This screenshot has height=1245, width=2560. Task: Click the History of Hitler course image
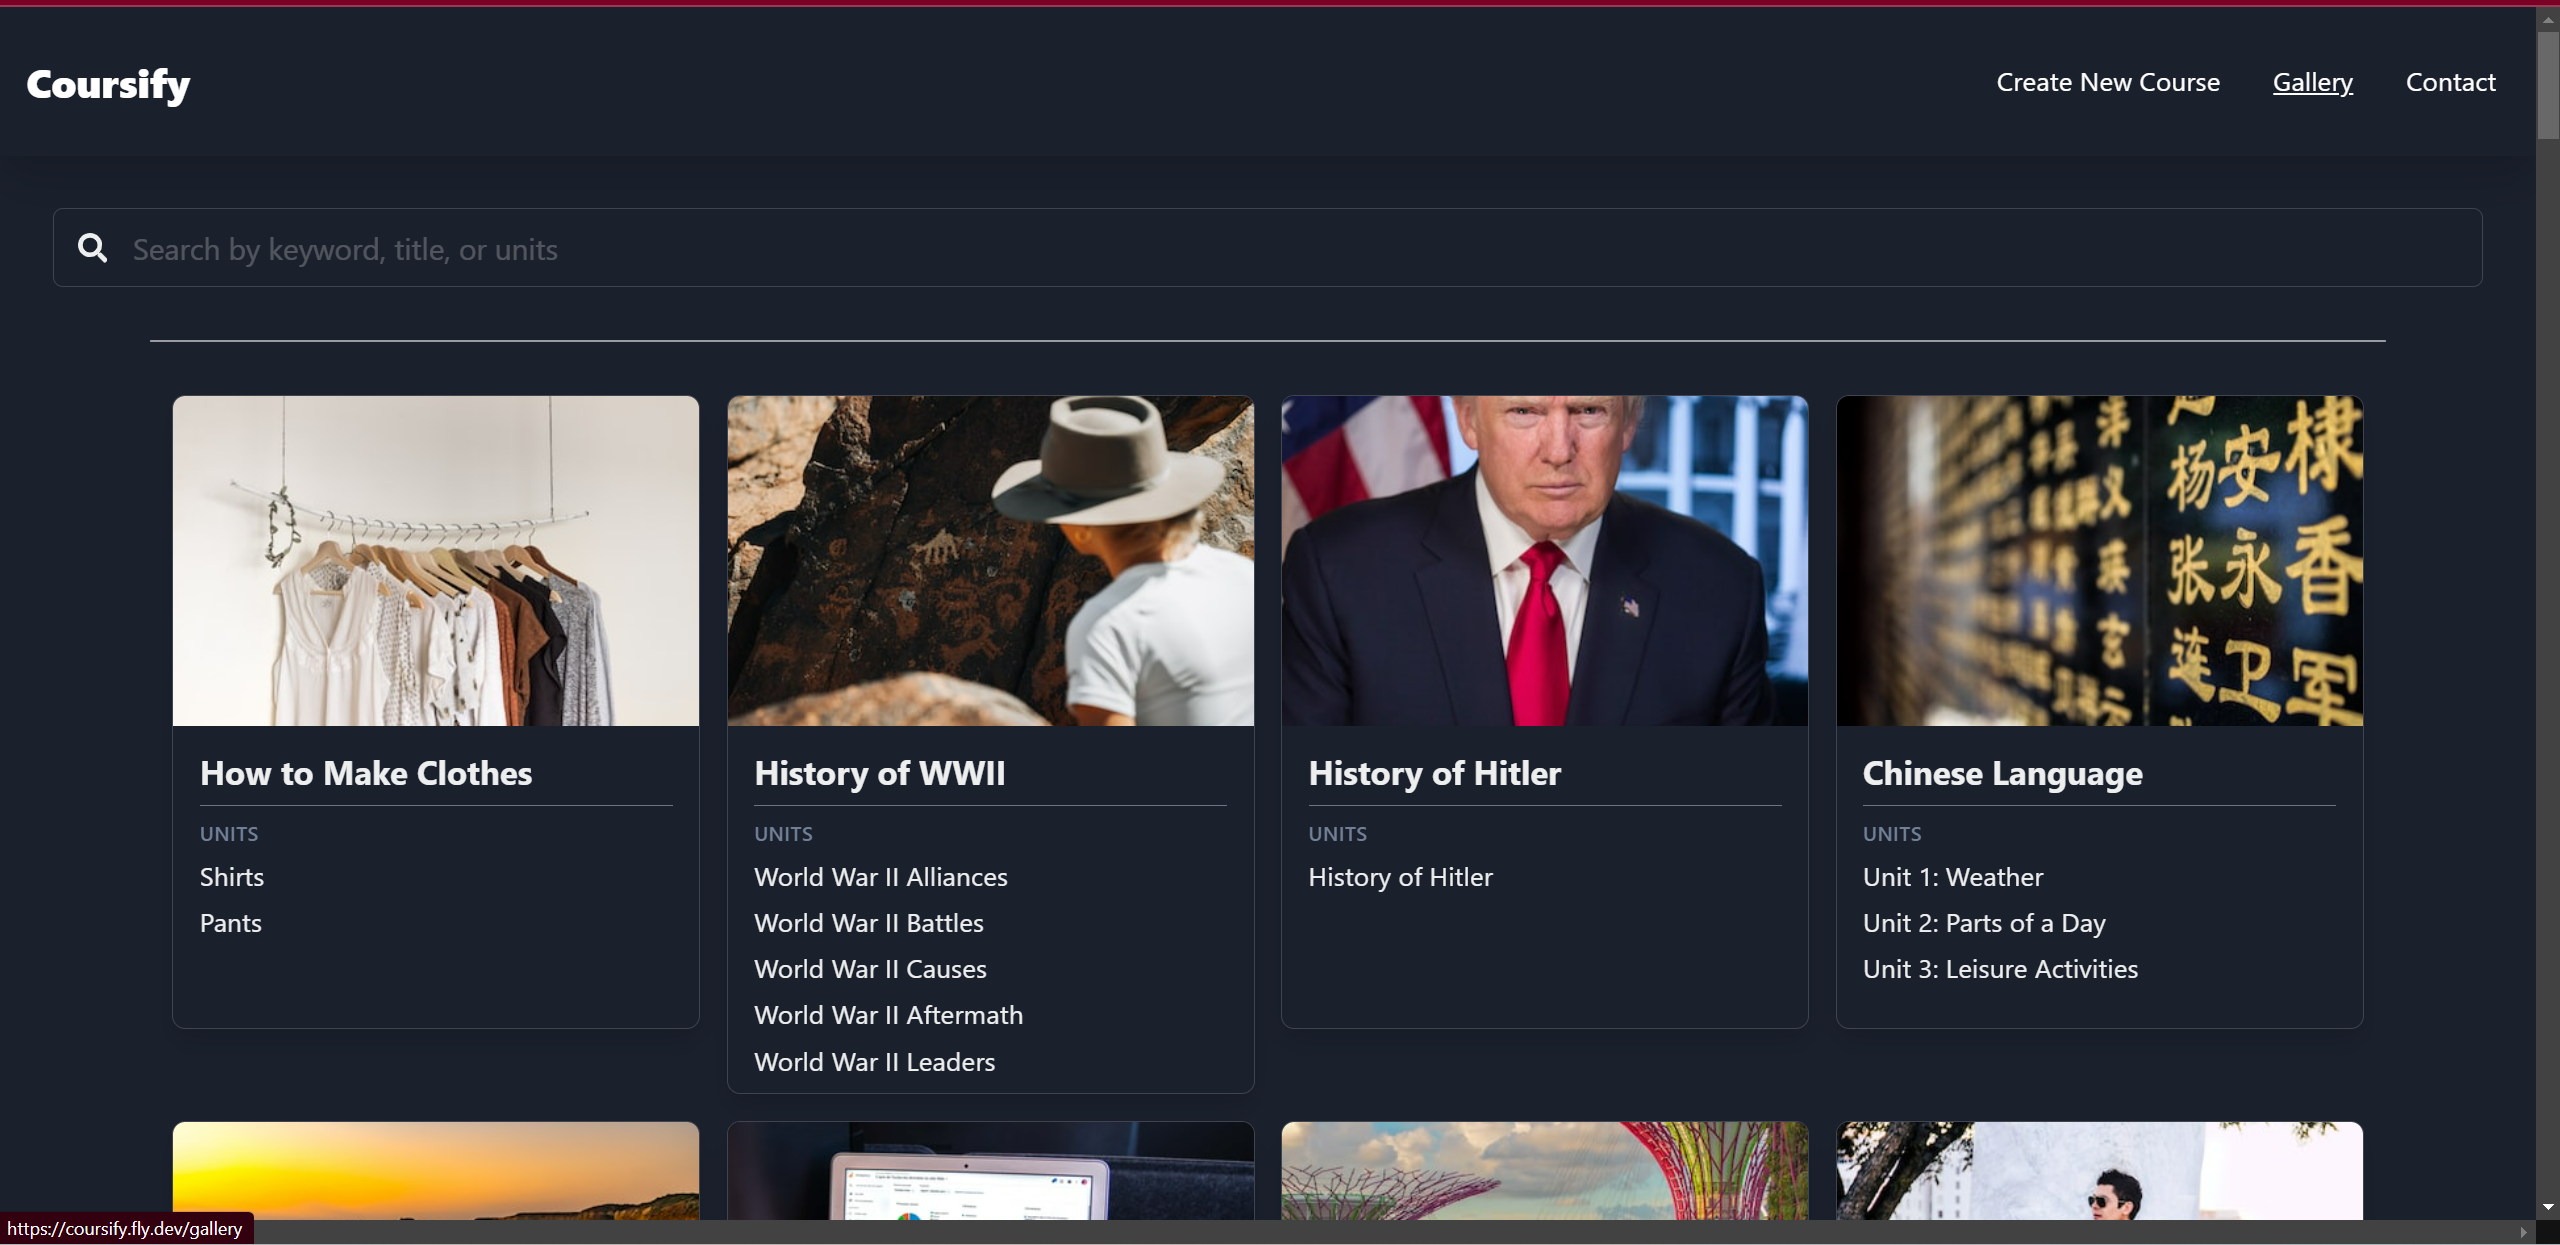pos(1544,560)
